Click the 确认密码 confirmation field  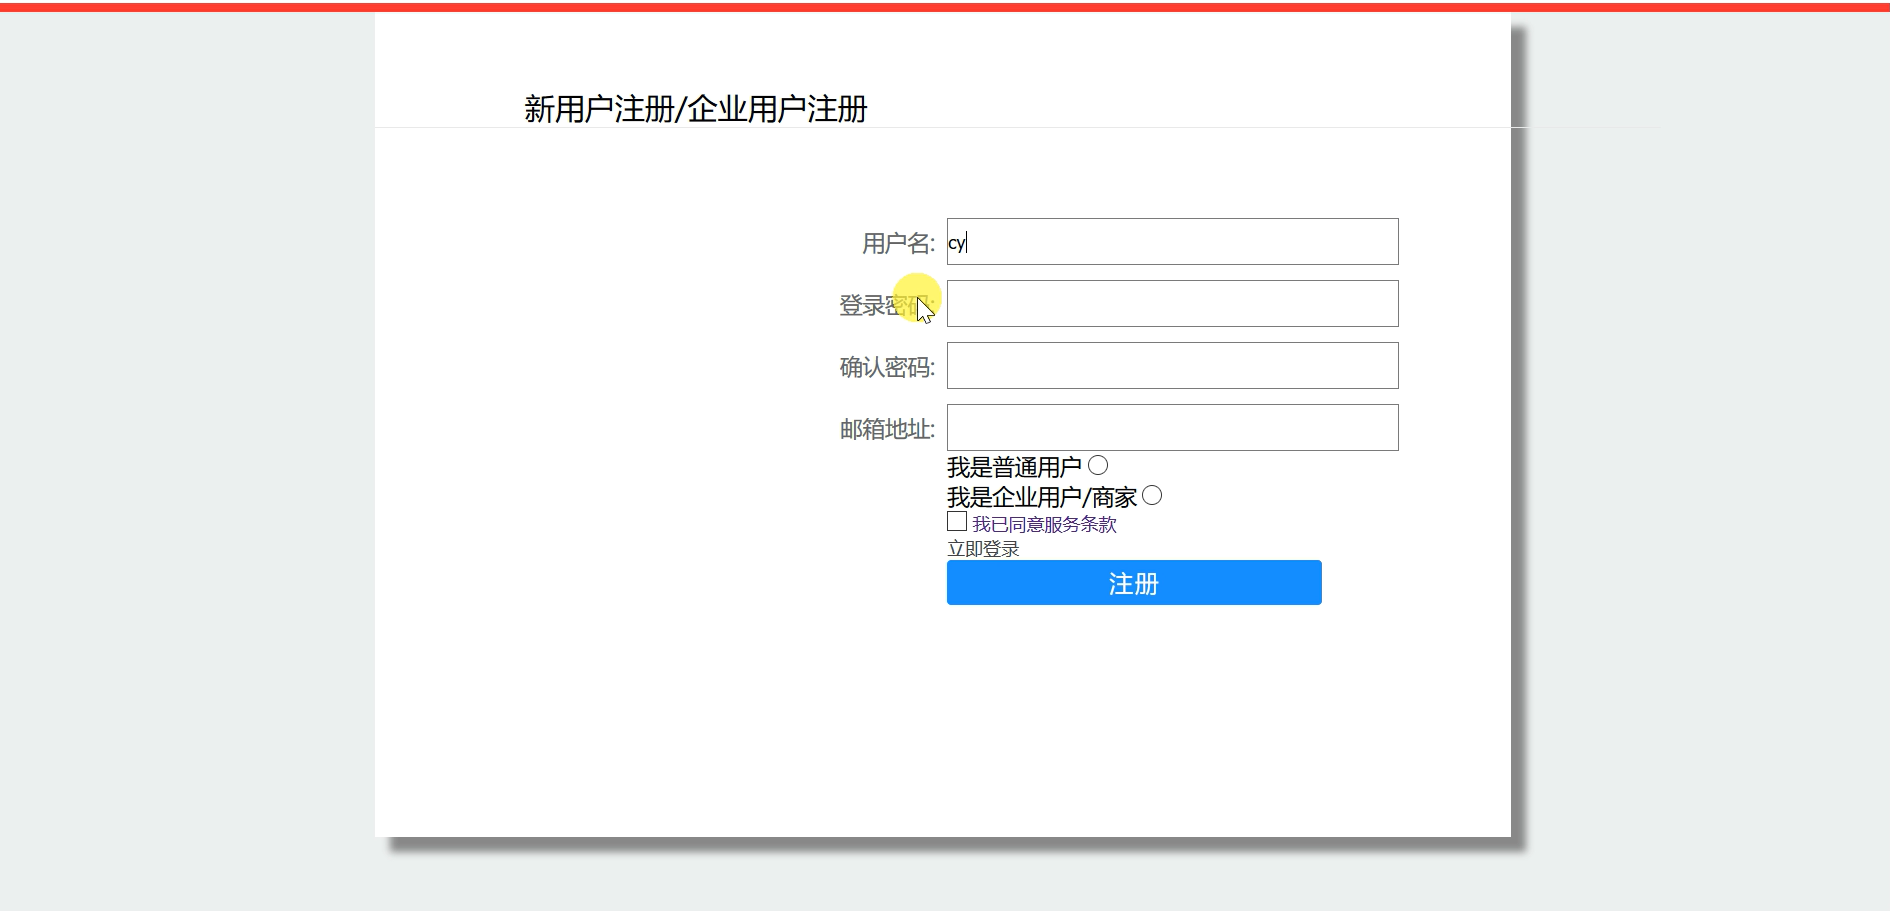(1171, 365)
